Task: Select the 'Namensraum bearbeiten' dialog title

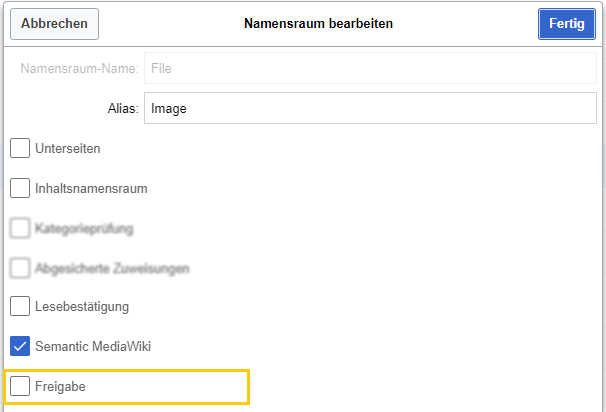Action: click(318, 24)
